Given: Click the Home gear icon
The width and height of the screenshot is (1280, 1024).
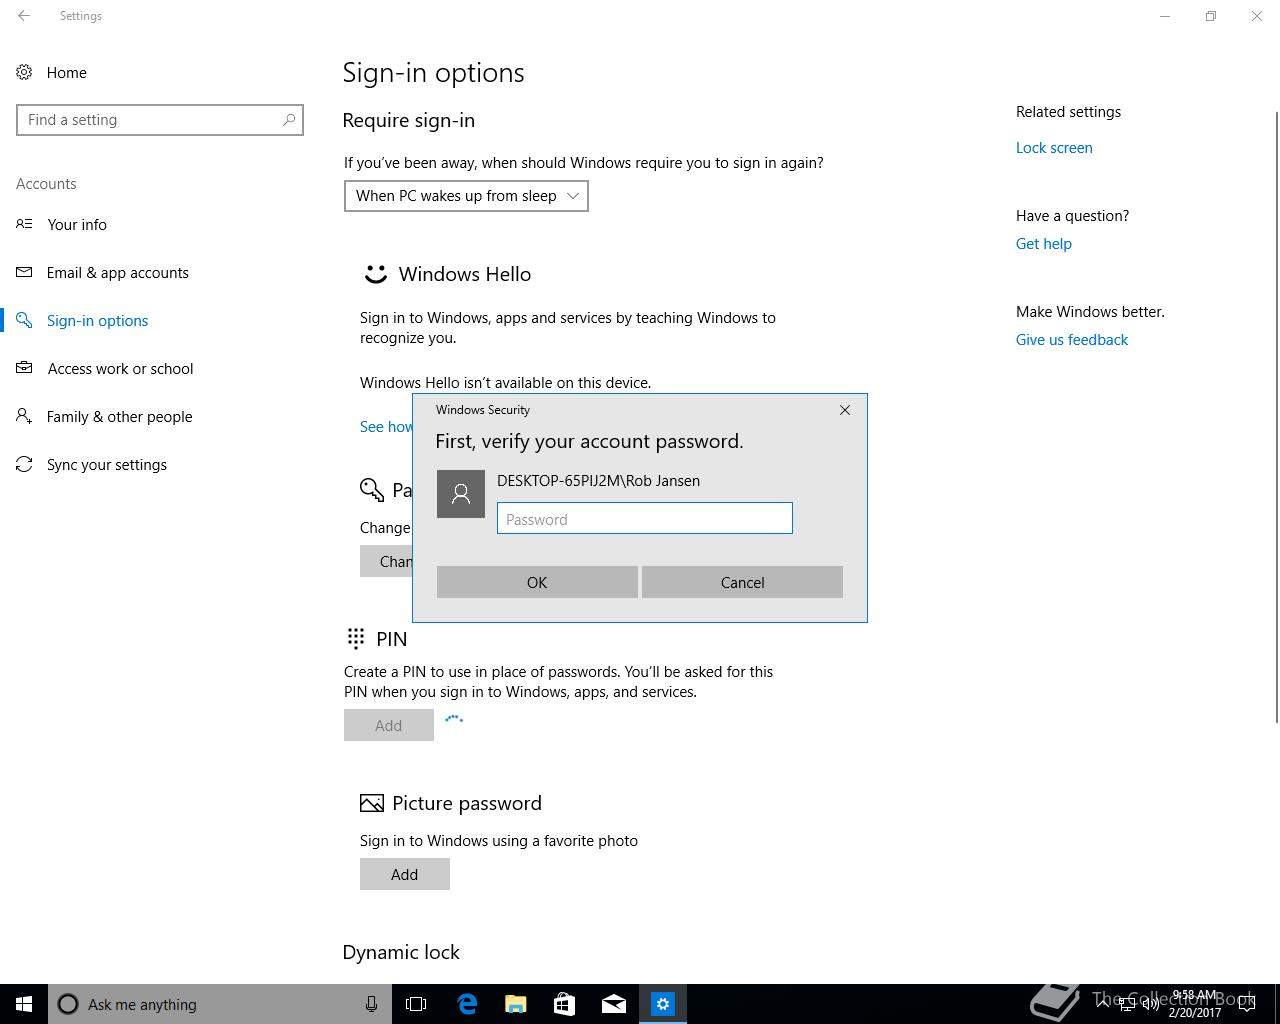Looking at the screenshot, I should pyautogui.click(x=24, y=72).
